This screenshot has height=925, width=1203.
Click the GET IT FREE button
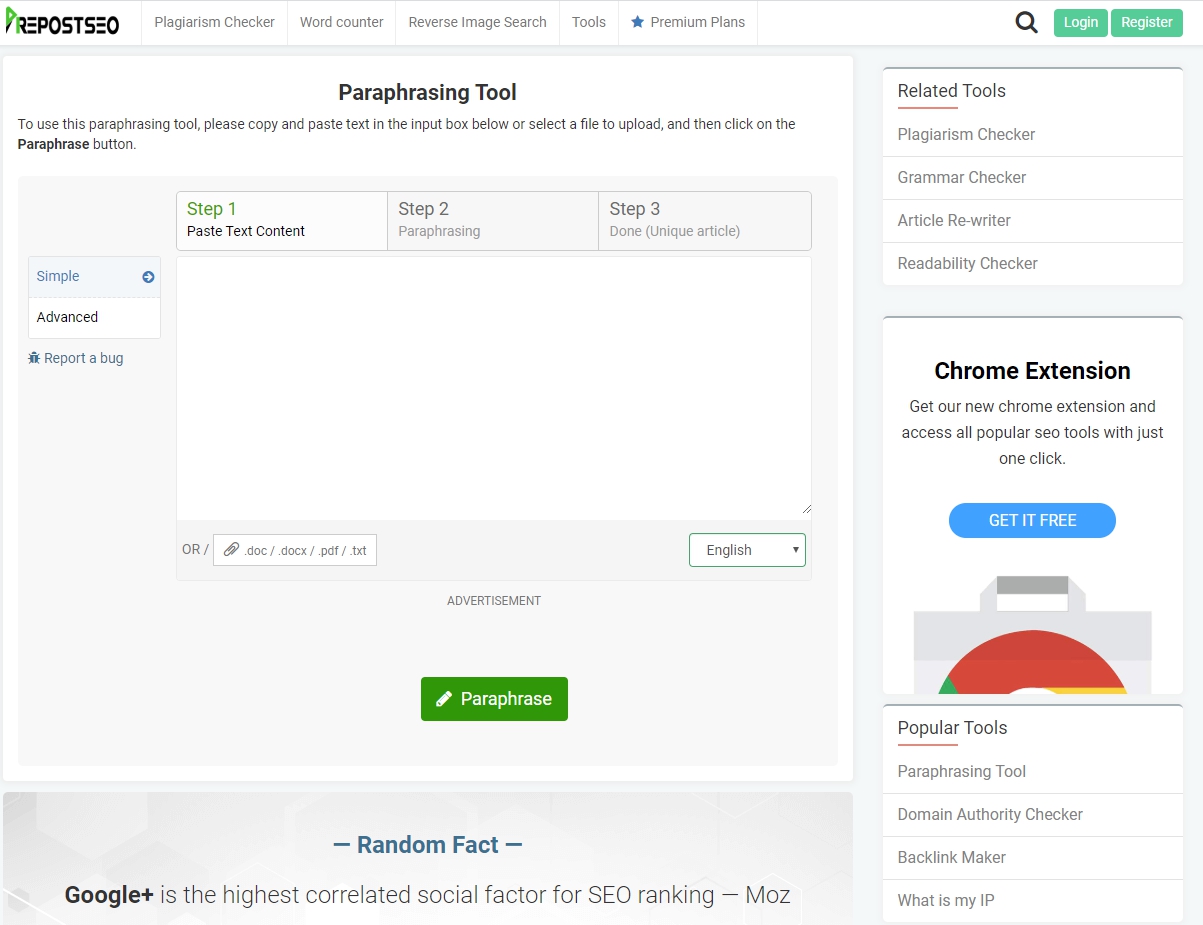[1032, 520]
